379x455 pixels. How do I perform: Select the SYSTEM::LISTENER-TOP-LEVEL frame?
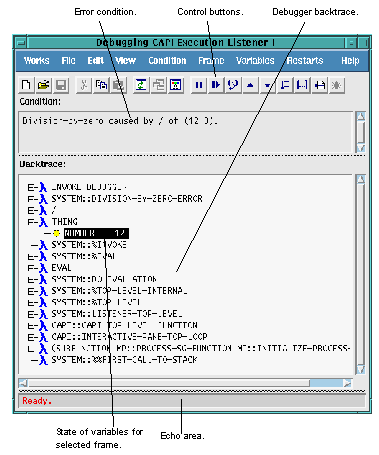tap(117, 314)
